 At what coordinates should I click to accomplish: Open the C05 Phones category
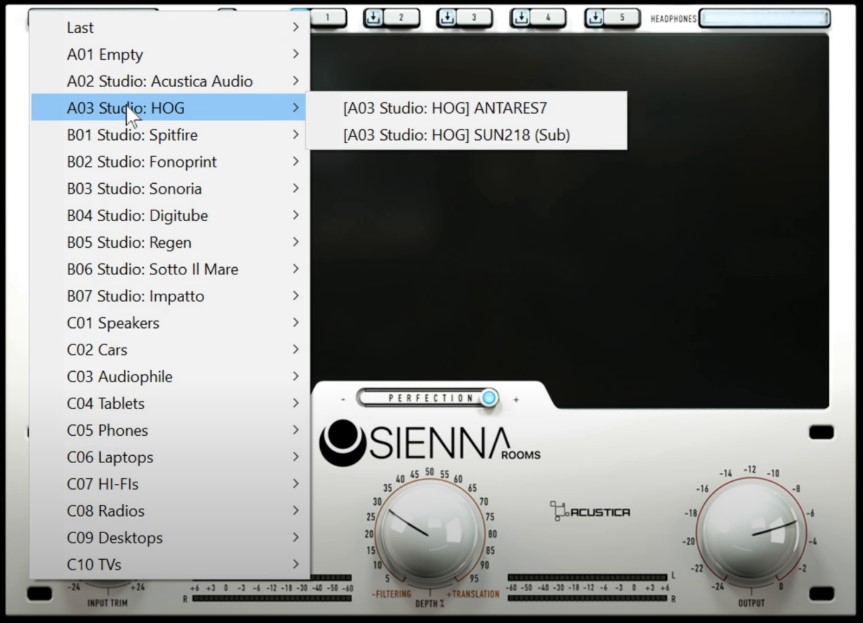click(170, 430)
